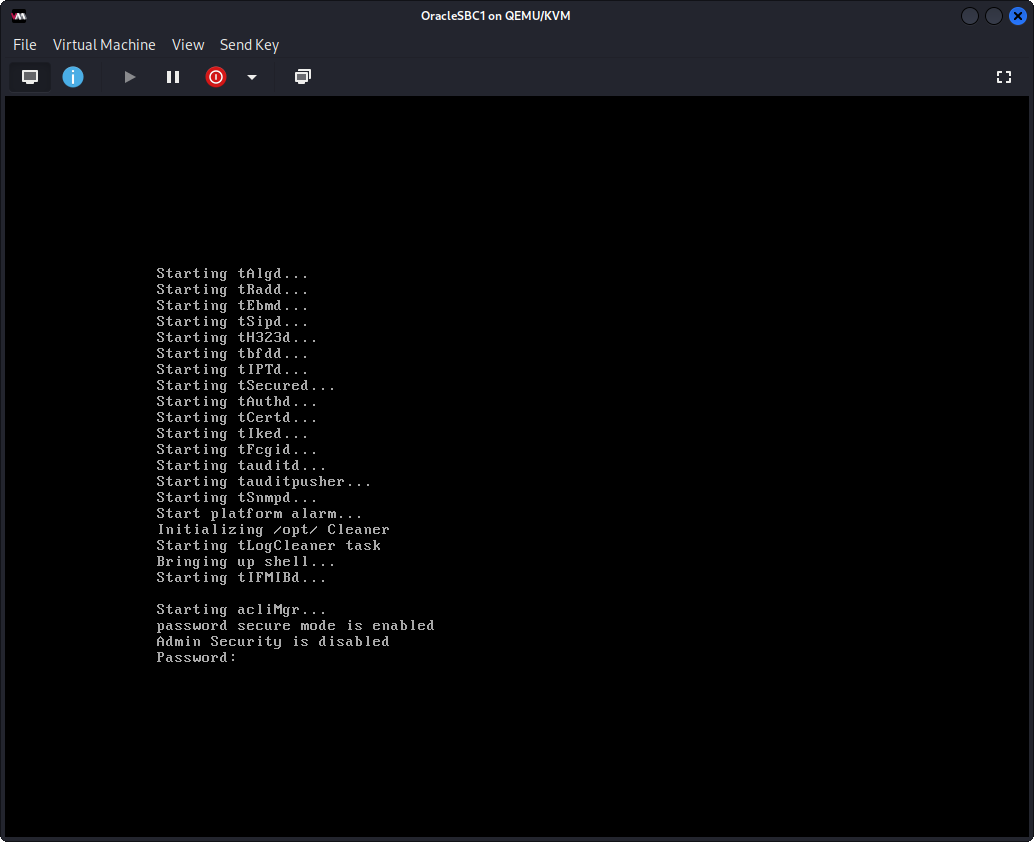The width and height of the screenshot is (1034, 842).
Task: Open the Send Key menu
Action: point(249,45)
